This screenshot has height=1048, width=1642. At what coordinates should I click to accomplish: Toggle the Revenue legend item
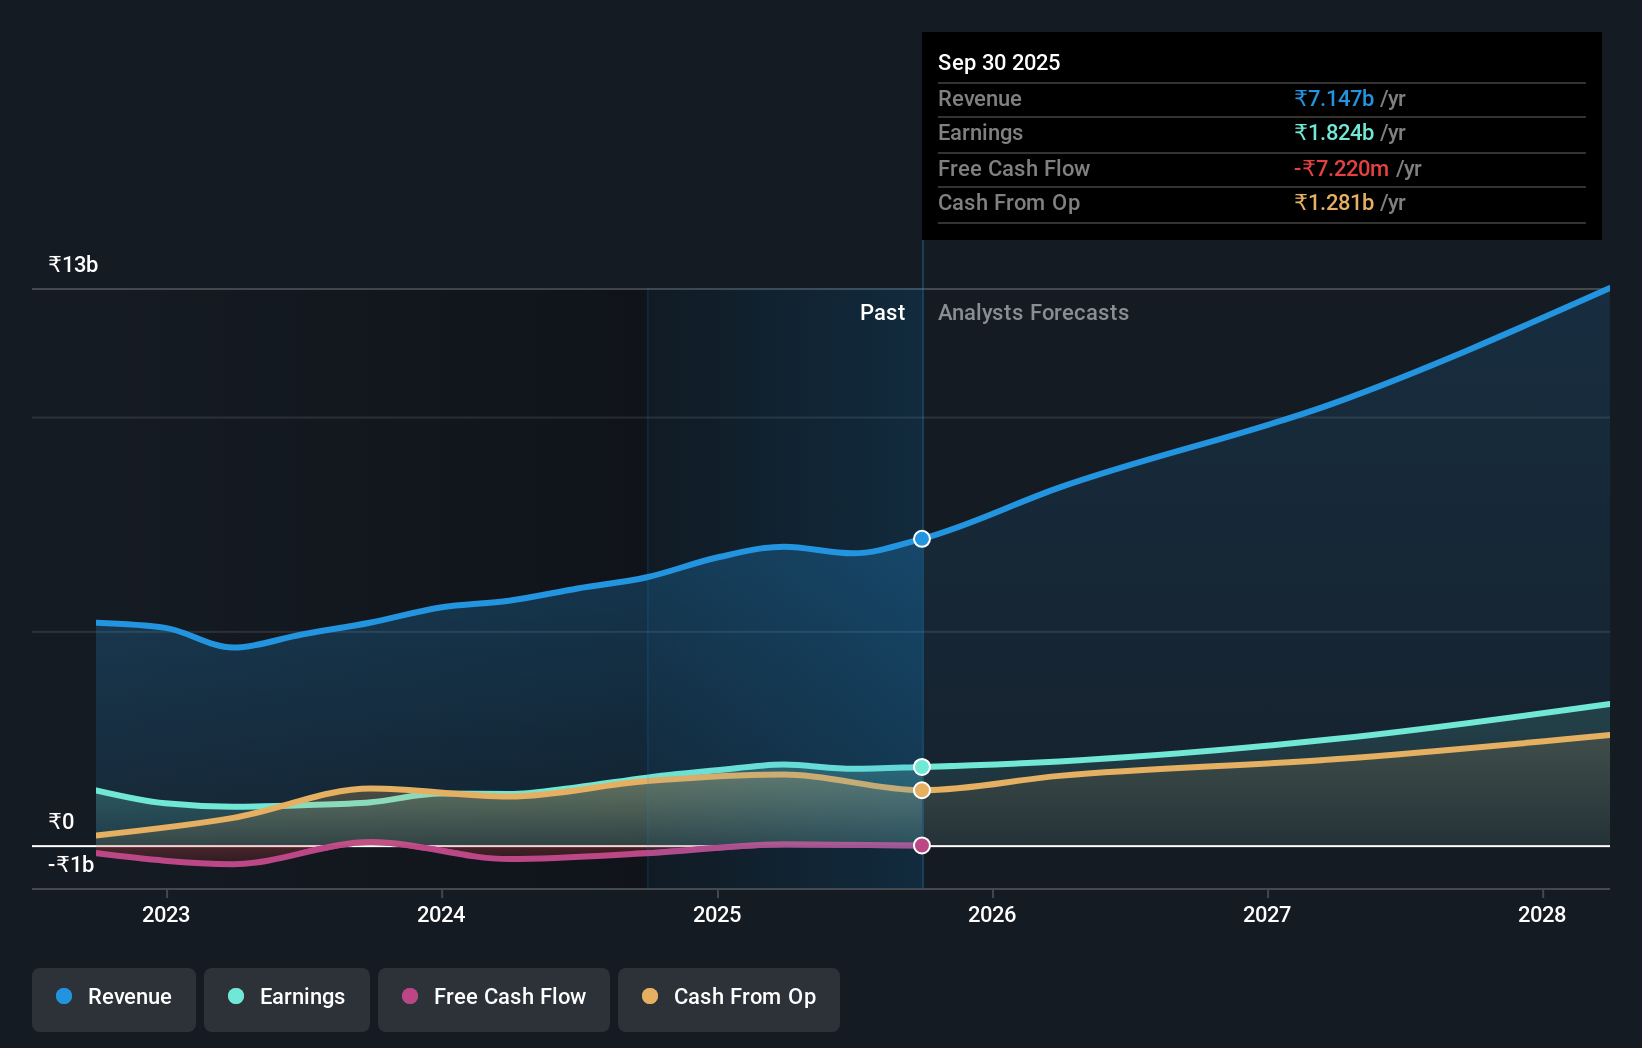[x=113, y=997]
